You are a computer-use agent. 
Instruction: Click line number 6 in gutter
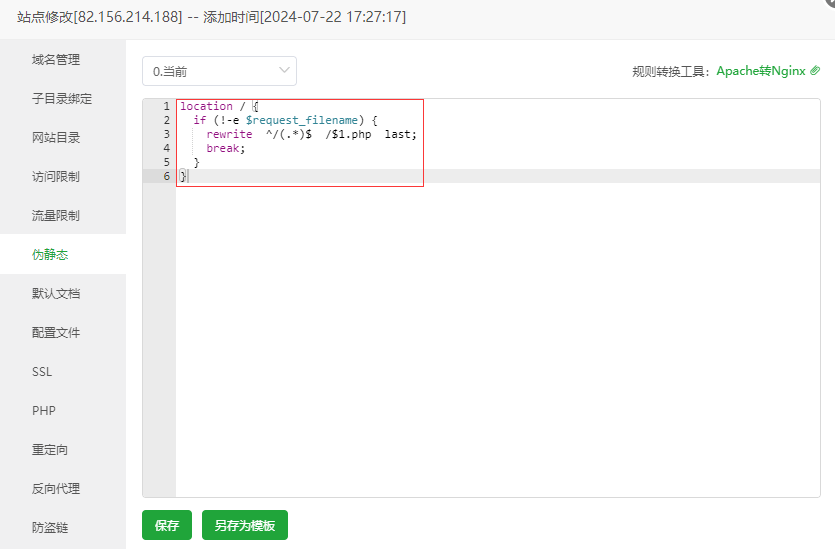[x=167, y=176]
